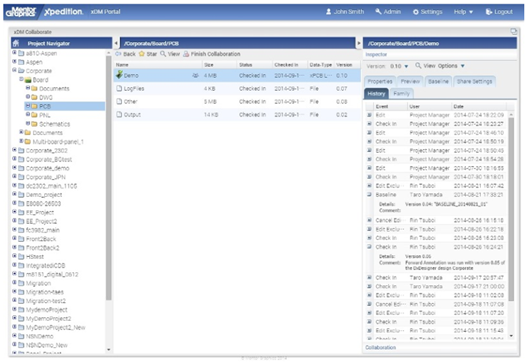Select the LogFiles file row
This screenshot has height=363, width=525.
pos(237,89)
